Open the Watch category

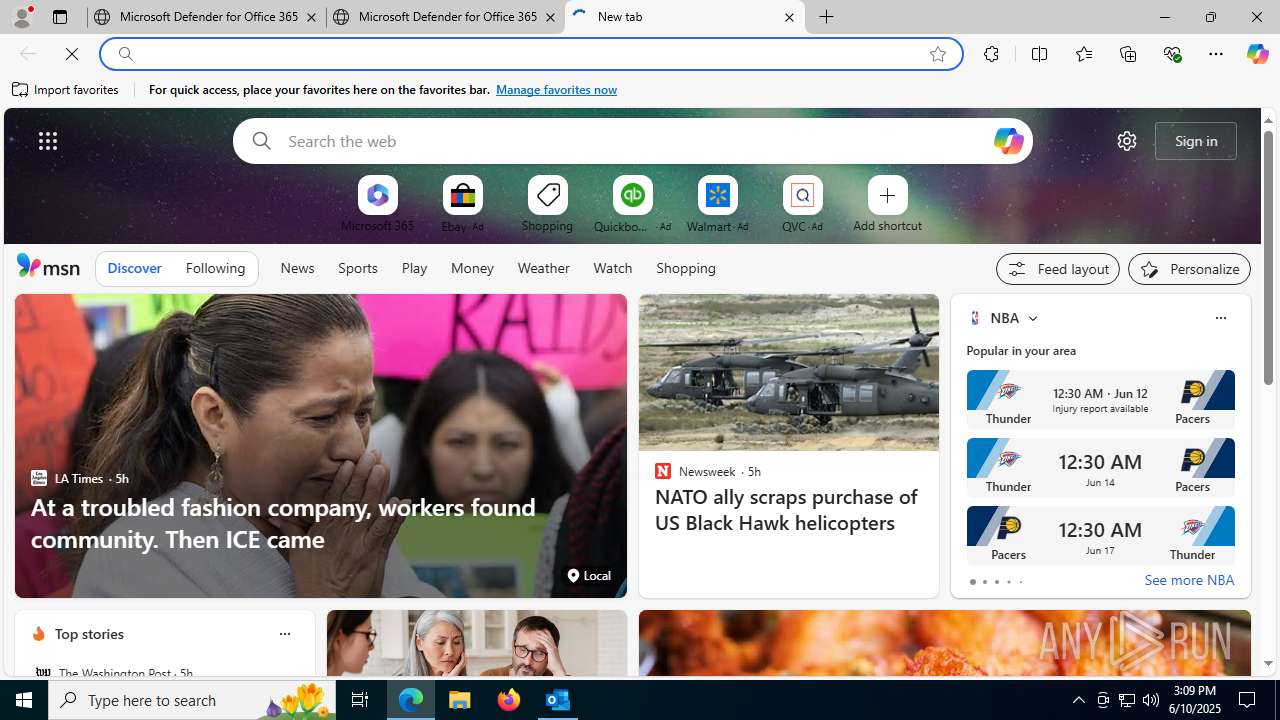tap(613, 268)
